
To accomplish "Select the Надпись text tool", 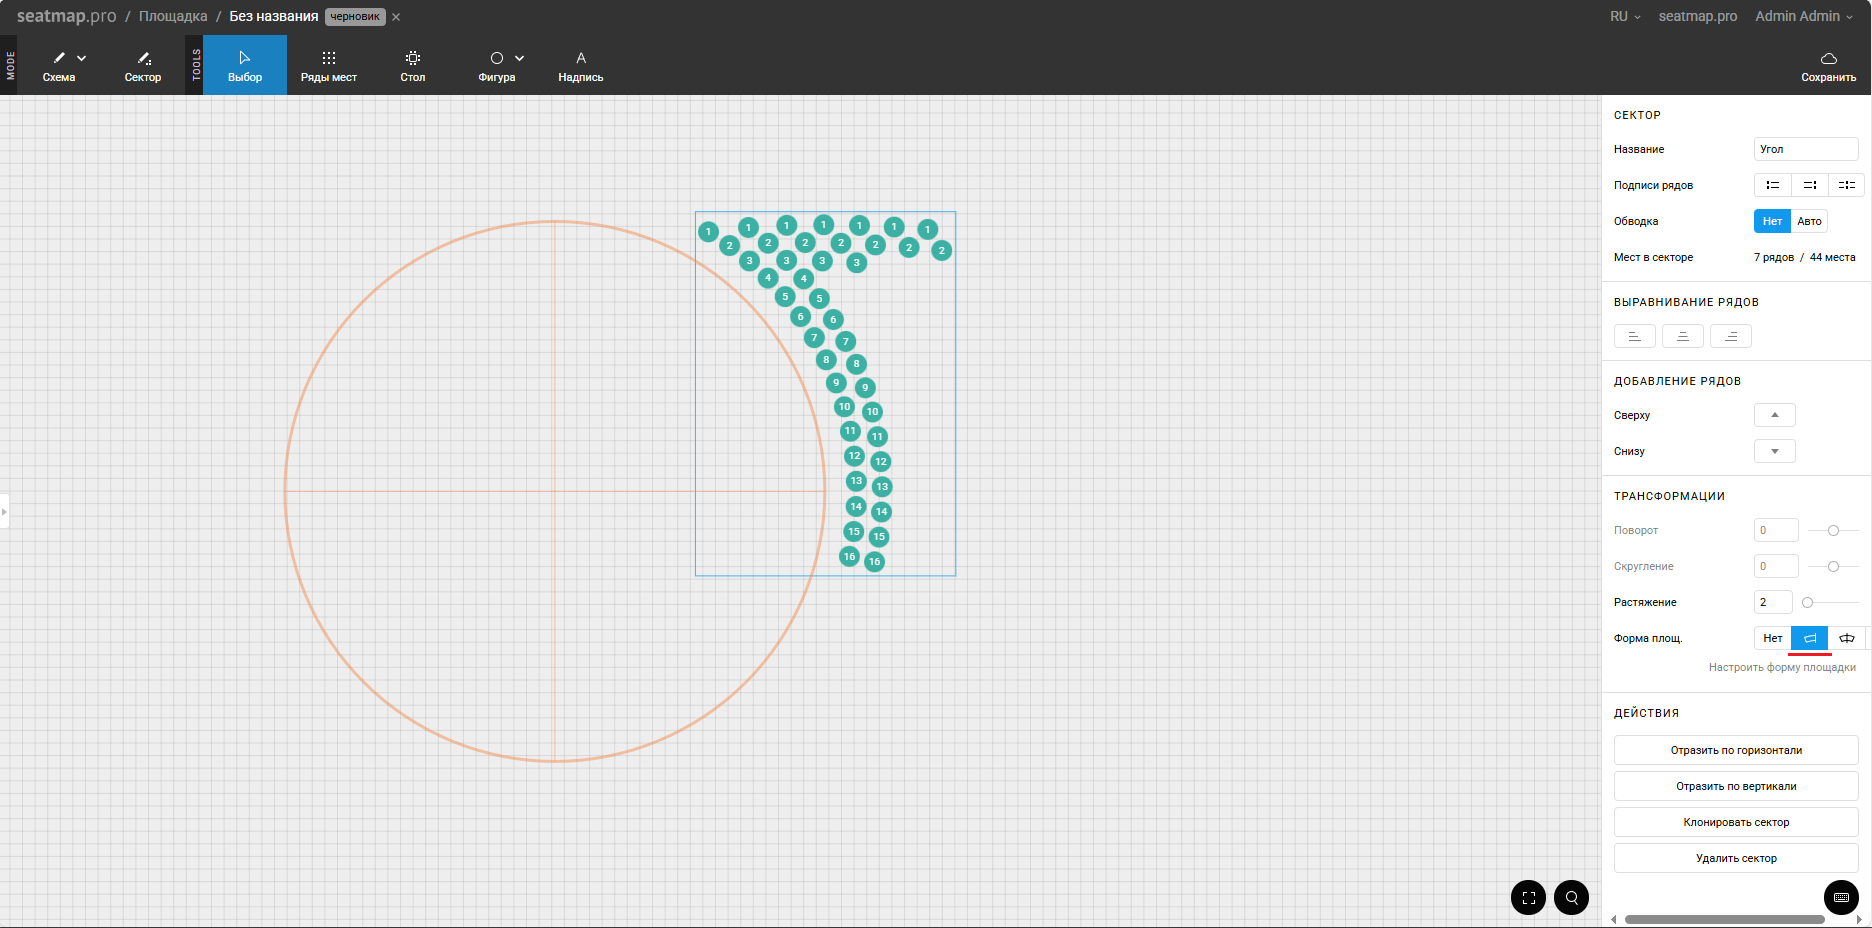I will point(581,66).
